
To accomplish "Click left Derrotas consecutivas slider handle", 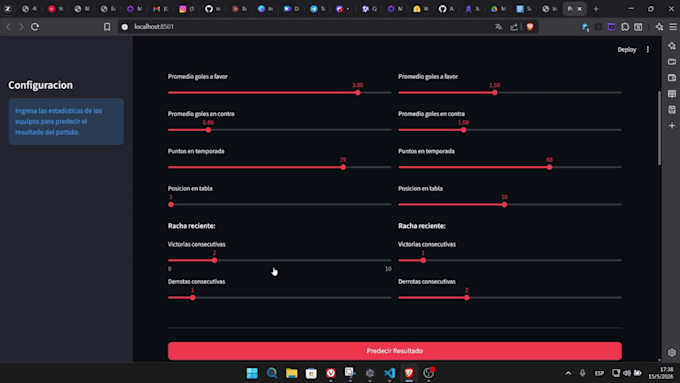I will click(x=193, y=298).
